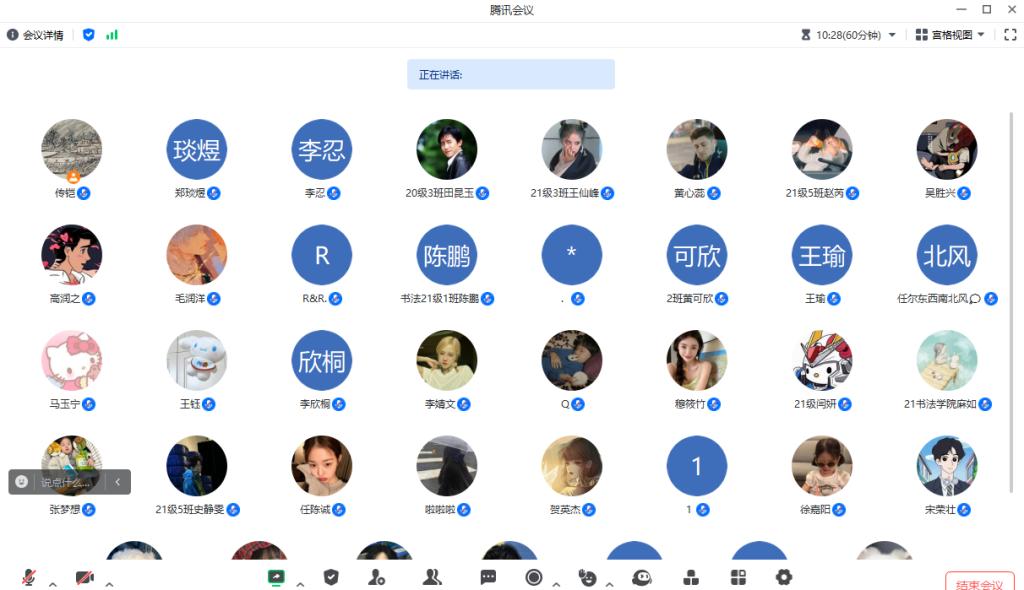The image size is (1024, 590).
Task: Select the 陈鹏 participant avatar
Action: 447,255
